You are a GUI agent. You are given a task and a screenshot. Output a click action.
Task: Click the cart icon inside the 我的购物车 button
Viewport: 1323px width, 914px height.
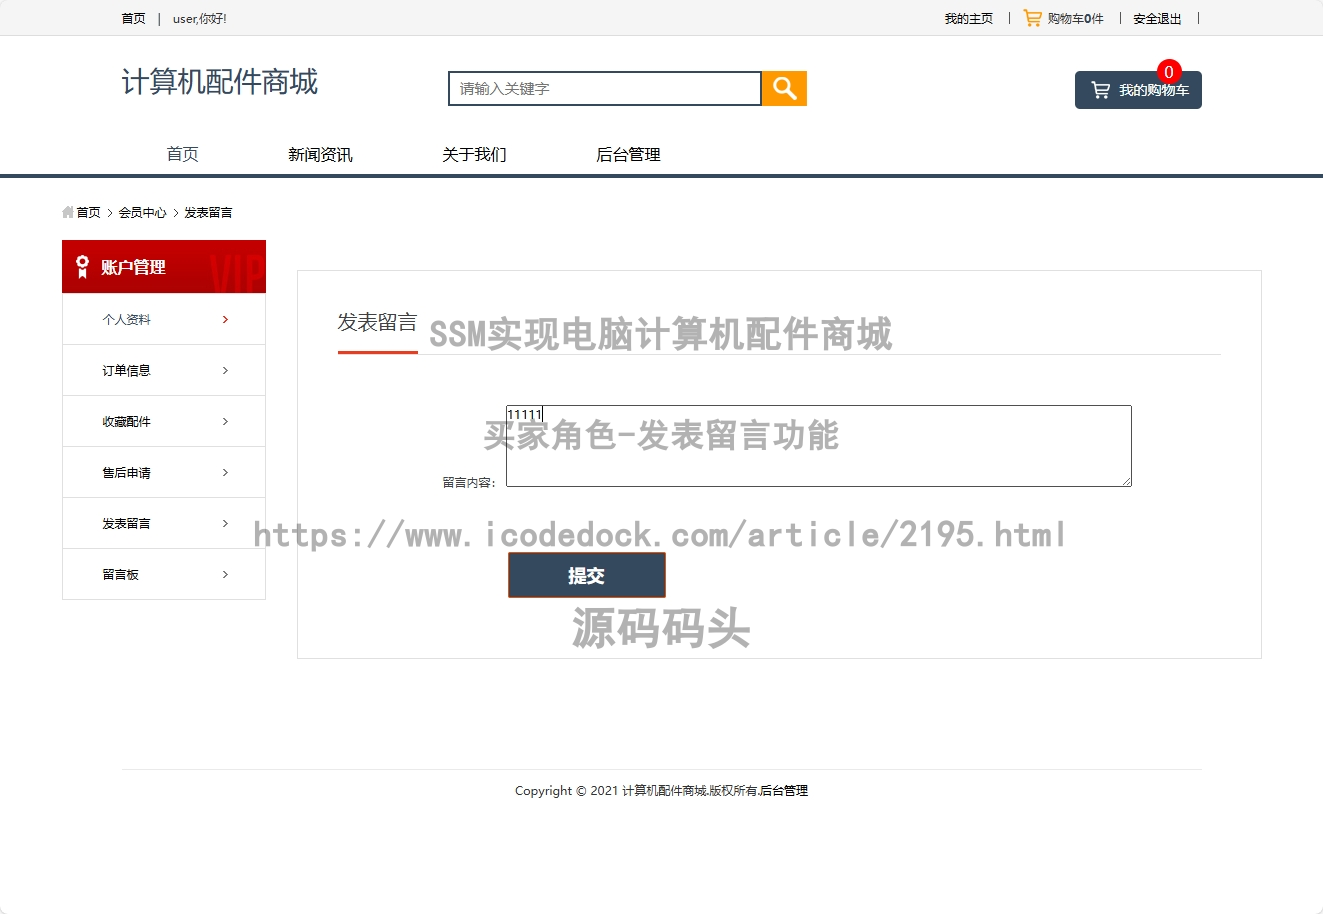coord(1100,90)
